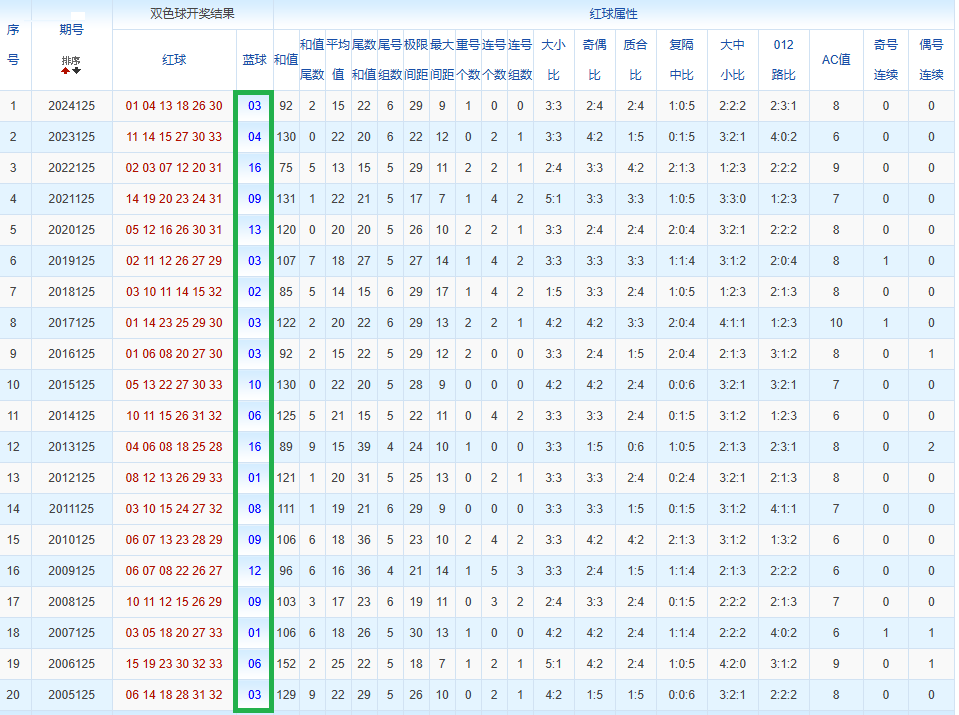
Task: Click sum value 152 in row 2006125
Action: [x=286, y=664]
